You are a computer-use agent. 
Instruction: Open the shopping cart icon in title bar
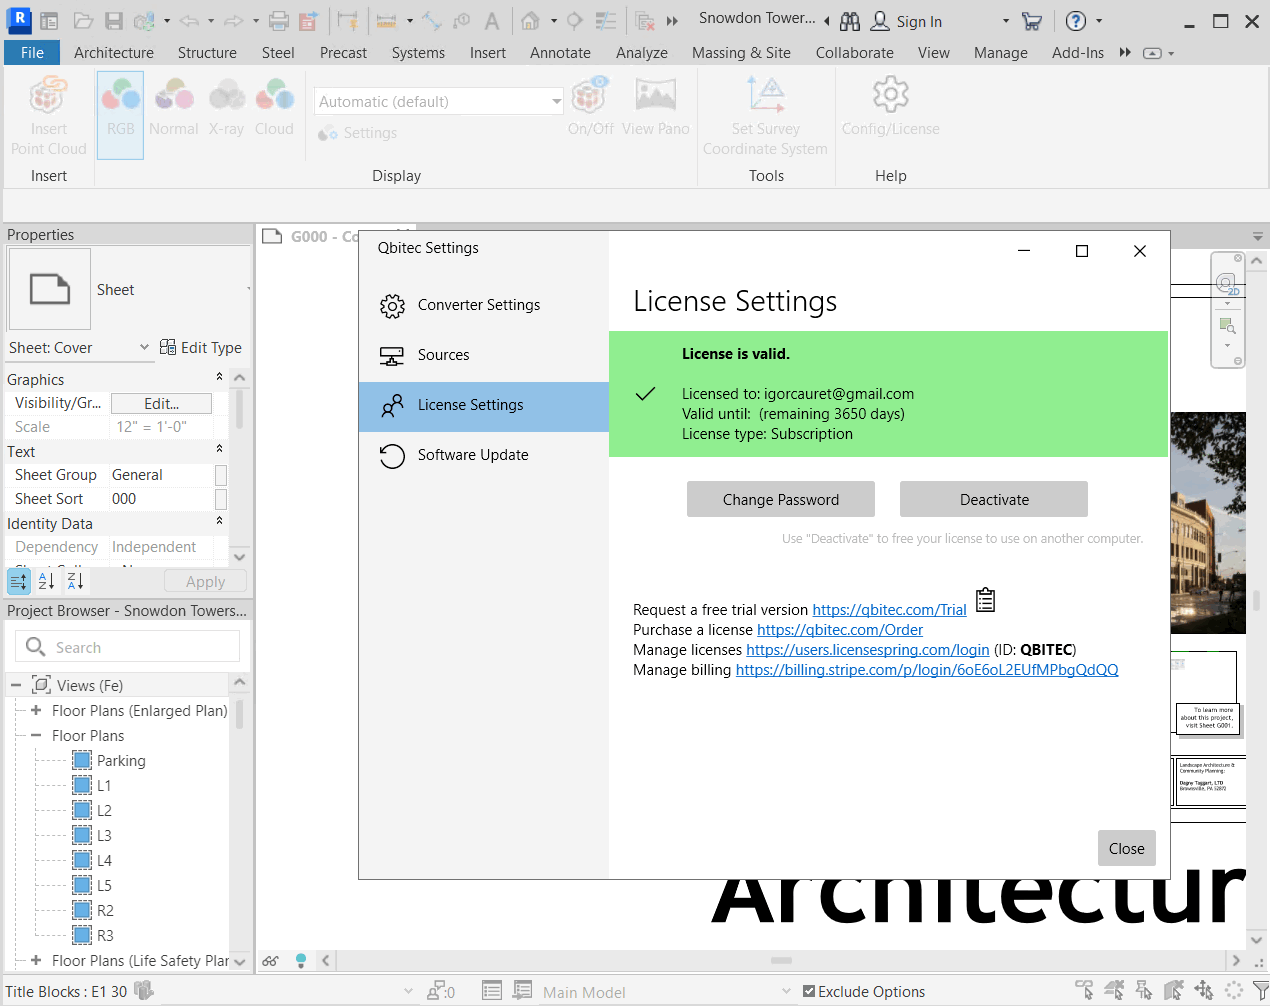(x=1032, y=21)
